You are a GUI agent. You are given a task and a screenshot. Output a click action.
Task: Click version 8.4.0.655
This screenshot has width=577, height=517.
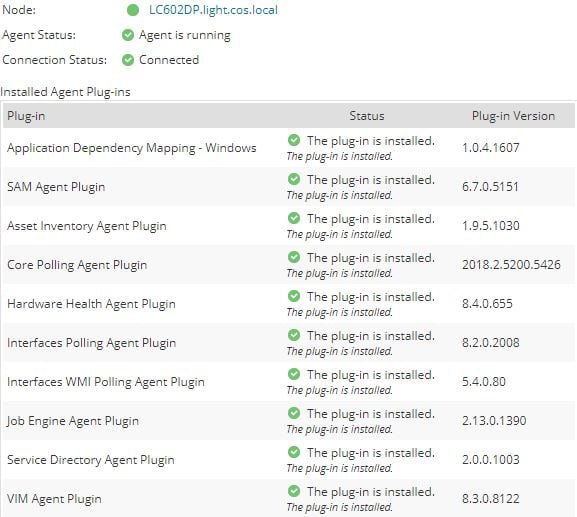pyautogui.click(x=487, y=304)
